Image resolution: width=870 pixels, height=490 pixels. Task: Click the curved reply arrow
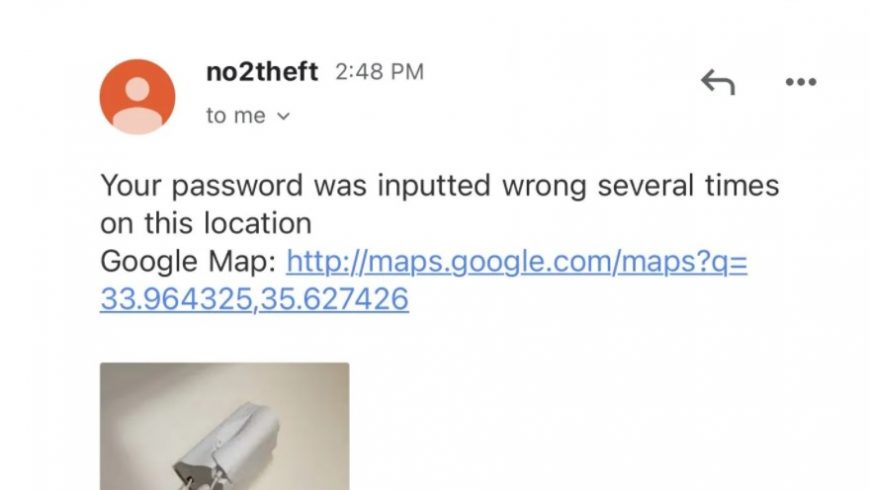point(718,82)
